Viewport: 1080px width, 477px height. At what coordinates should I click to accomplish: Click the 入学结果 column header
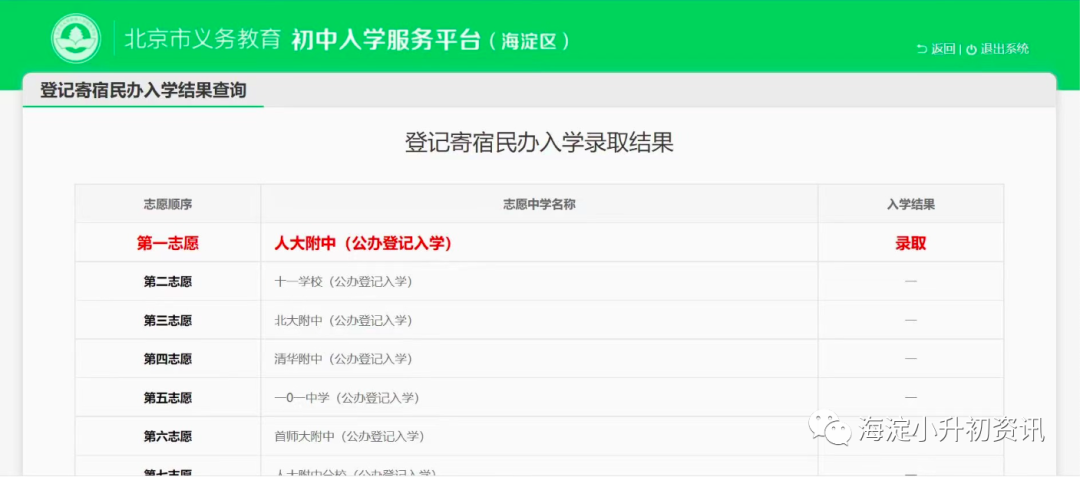coord(911,204)
